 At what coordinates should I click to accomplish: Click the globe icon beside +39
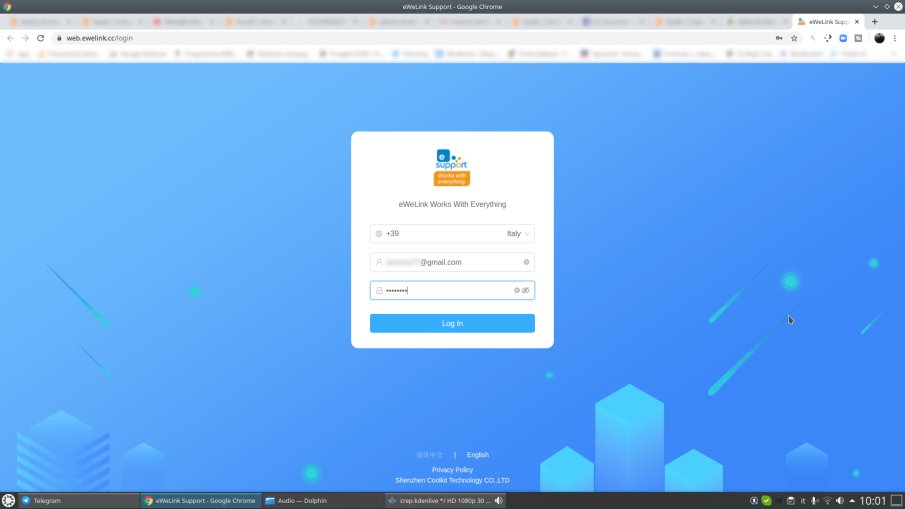pos(379,234)
